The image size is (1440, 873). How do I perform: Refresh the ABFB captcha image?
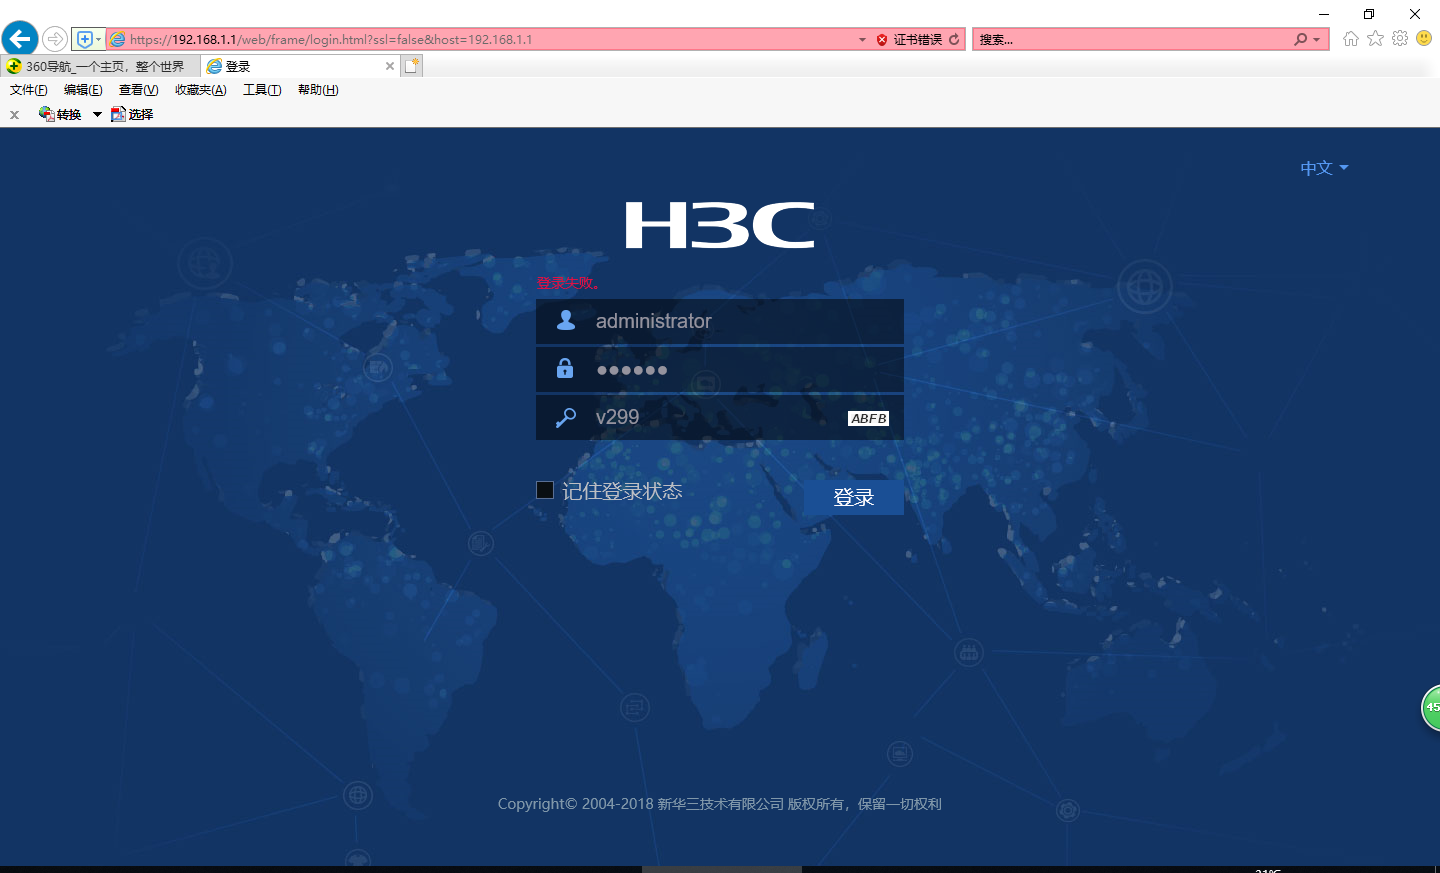pos(869,418)
